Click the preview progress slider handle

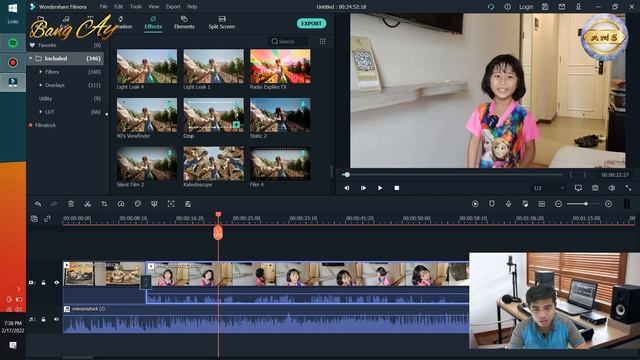coord(347,175)
